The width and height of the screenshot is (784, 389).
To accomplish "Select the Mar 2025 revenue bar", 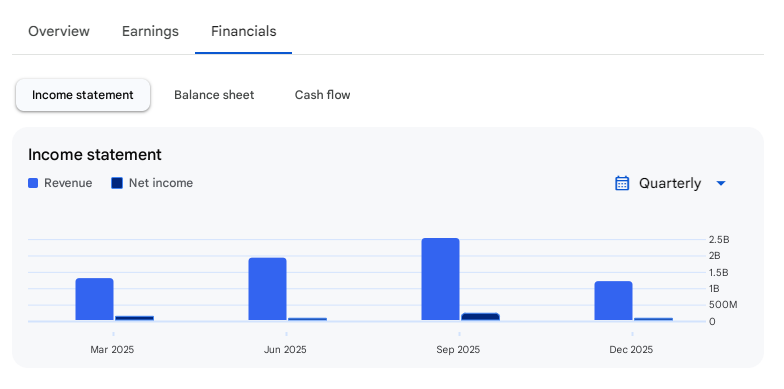I will (94, 300).
